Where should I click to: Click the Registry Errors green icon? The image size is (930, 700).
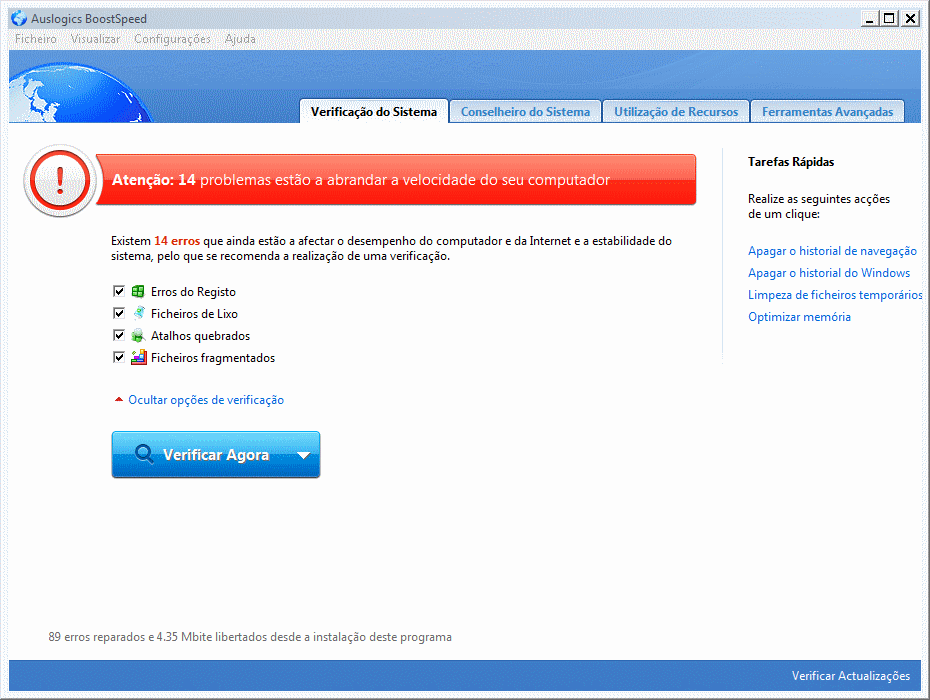[x=138, y=292]
